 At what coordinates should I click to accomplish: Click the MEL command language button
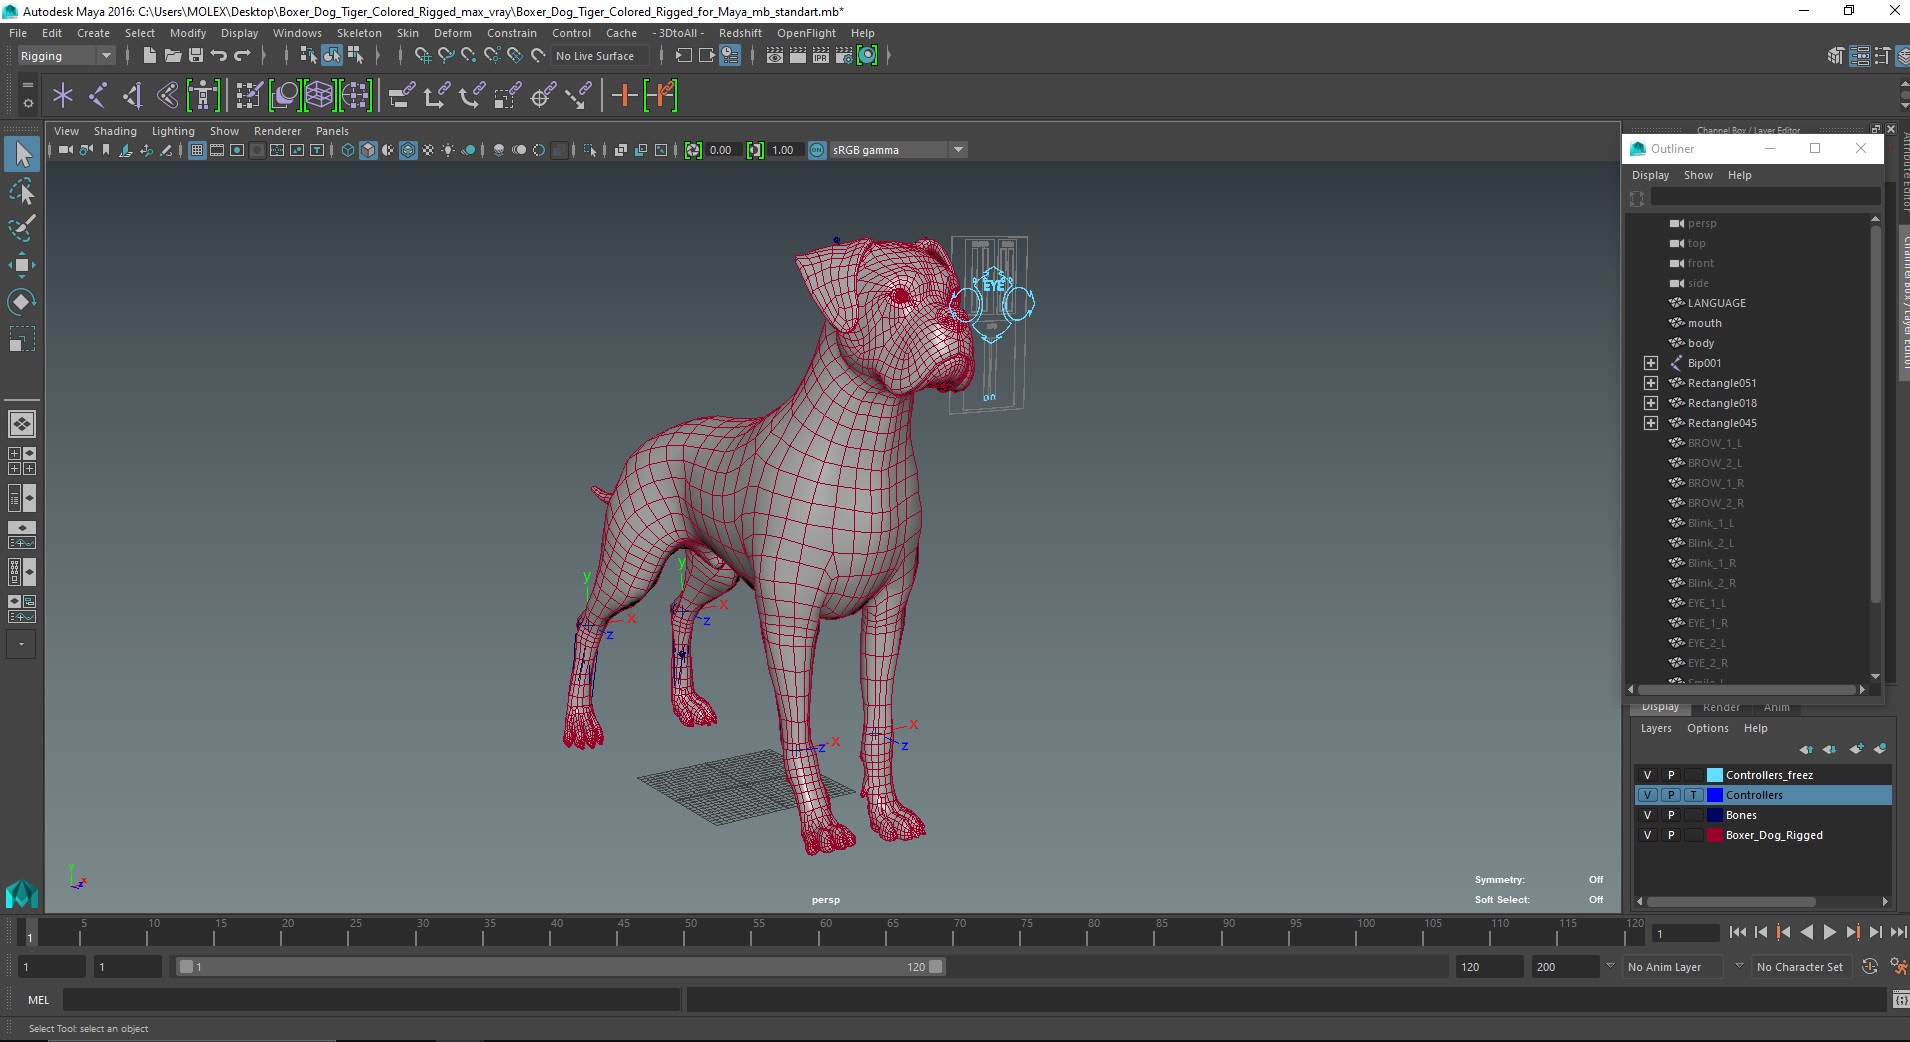(x=38, y=1000)
